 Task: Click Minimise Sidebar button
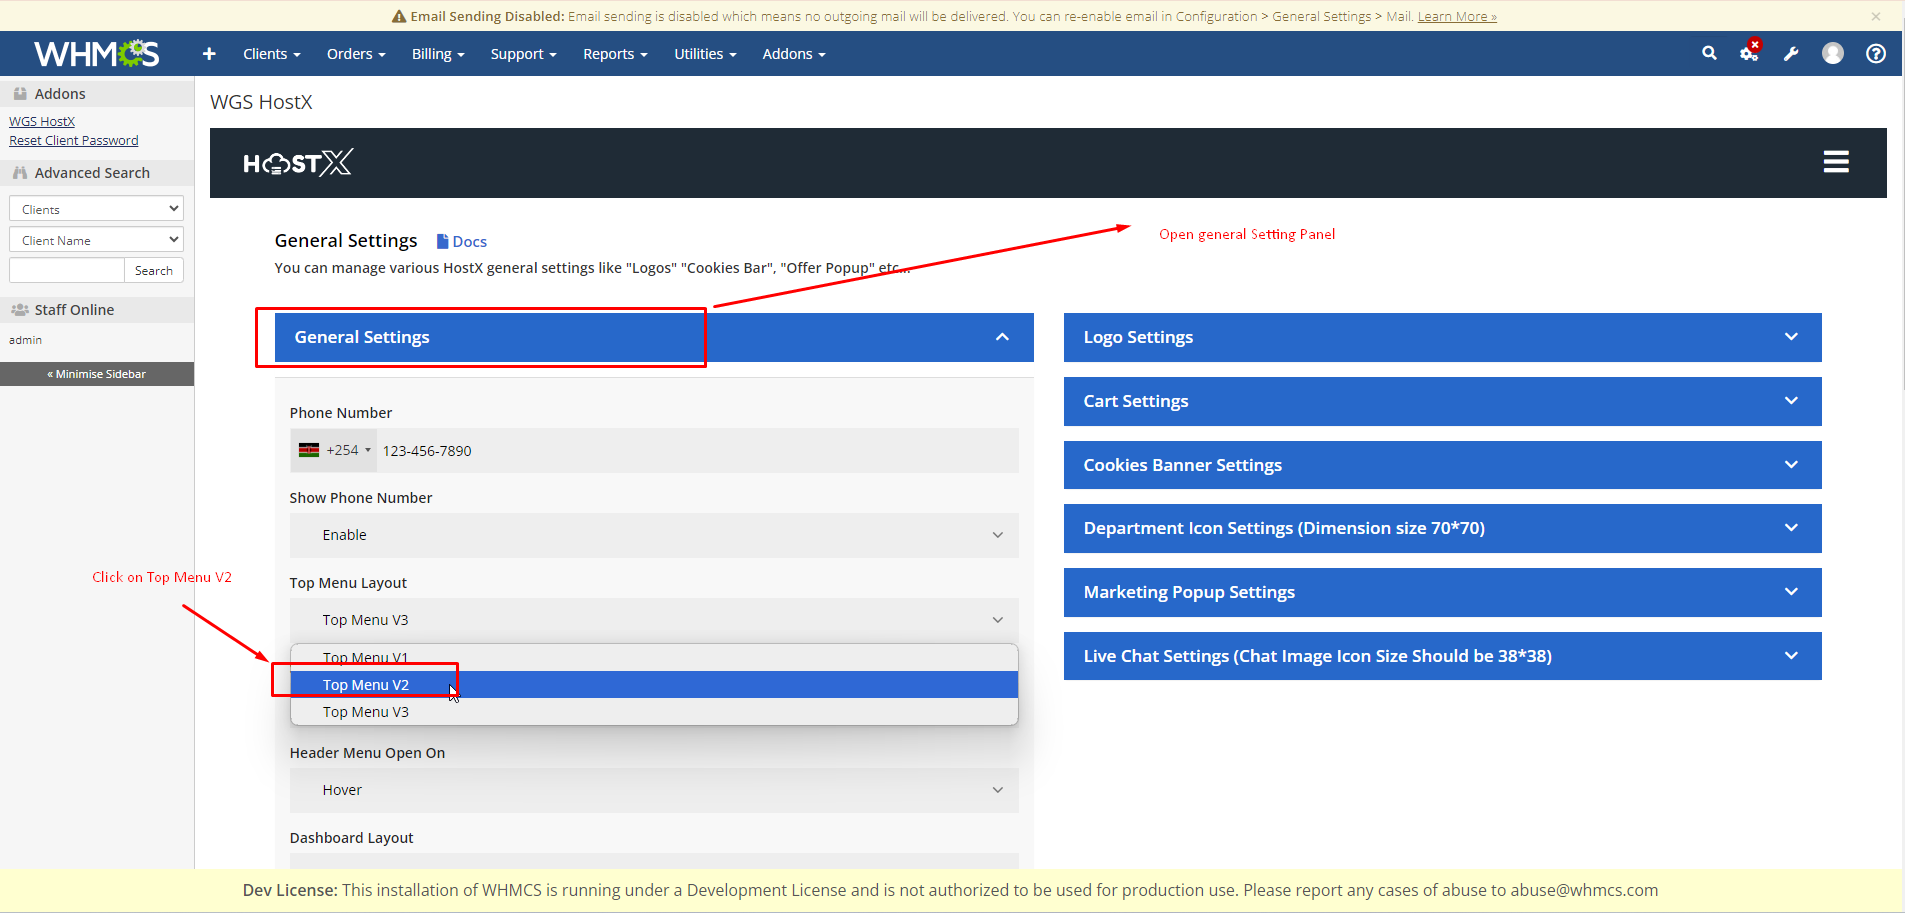[x=97, y=374]
